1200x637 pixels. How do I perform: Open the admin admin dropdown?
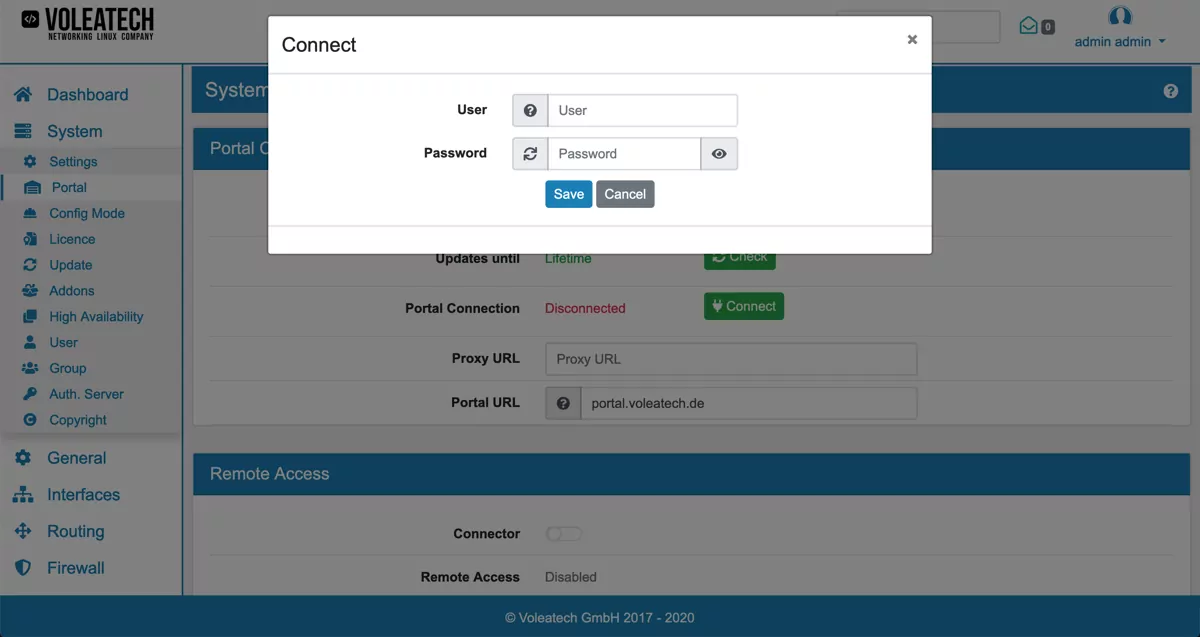point(1119,42)
